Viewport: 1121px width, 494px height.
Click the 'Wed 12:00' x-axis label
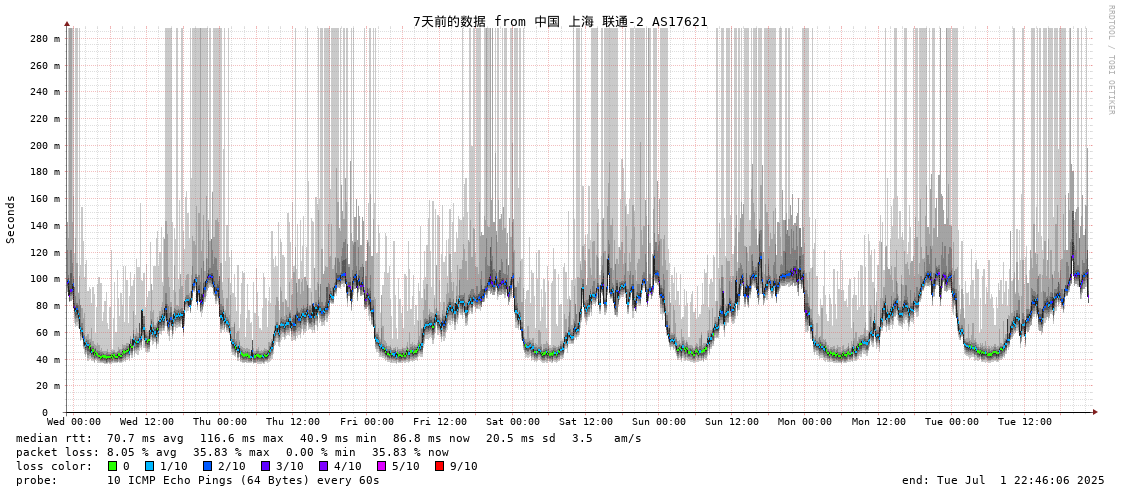147,422
